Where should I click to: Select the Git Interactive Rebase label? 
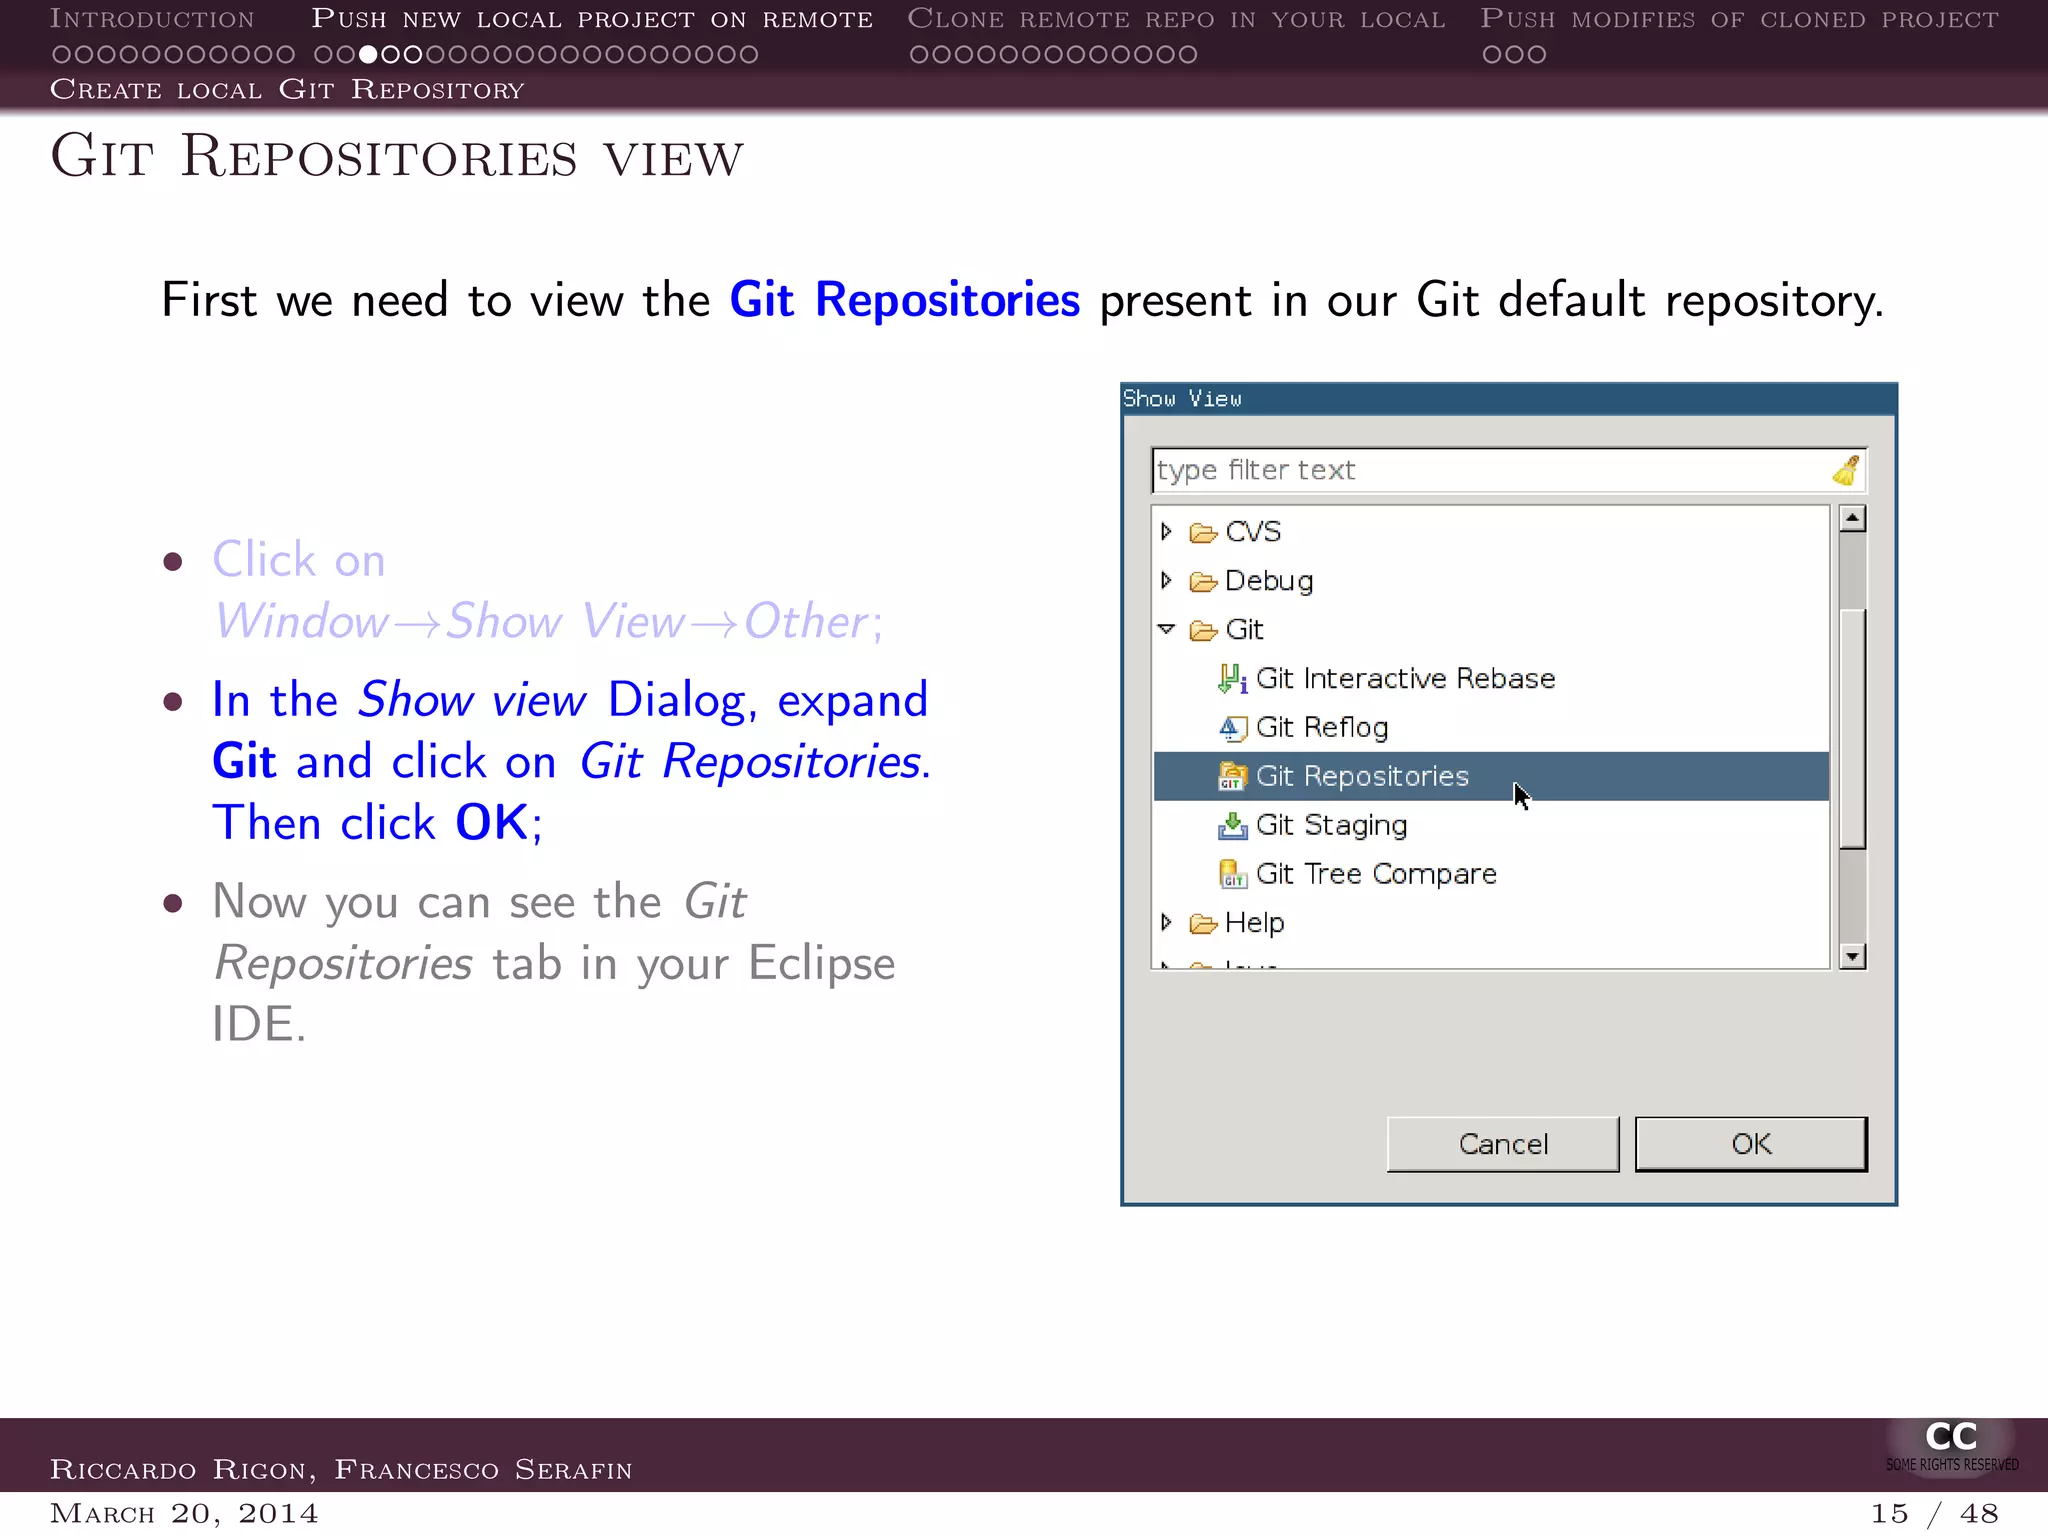tap(1405, 679)
